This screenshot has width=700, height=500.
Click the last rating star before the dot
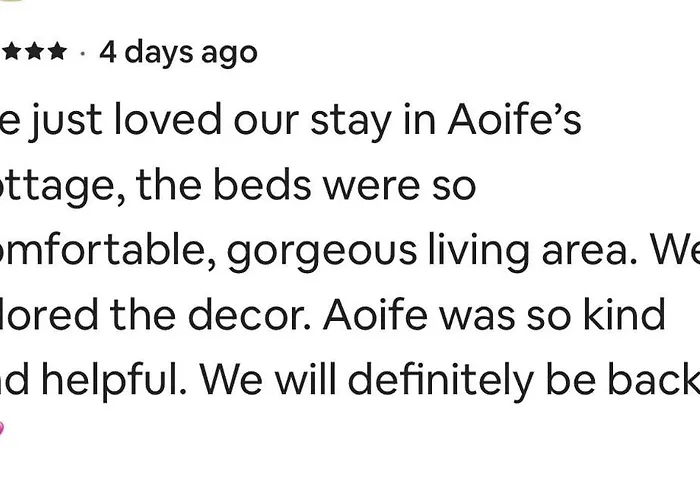(58, 51)
